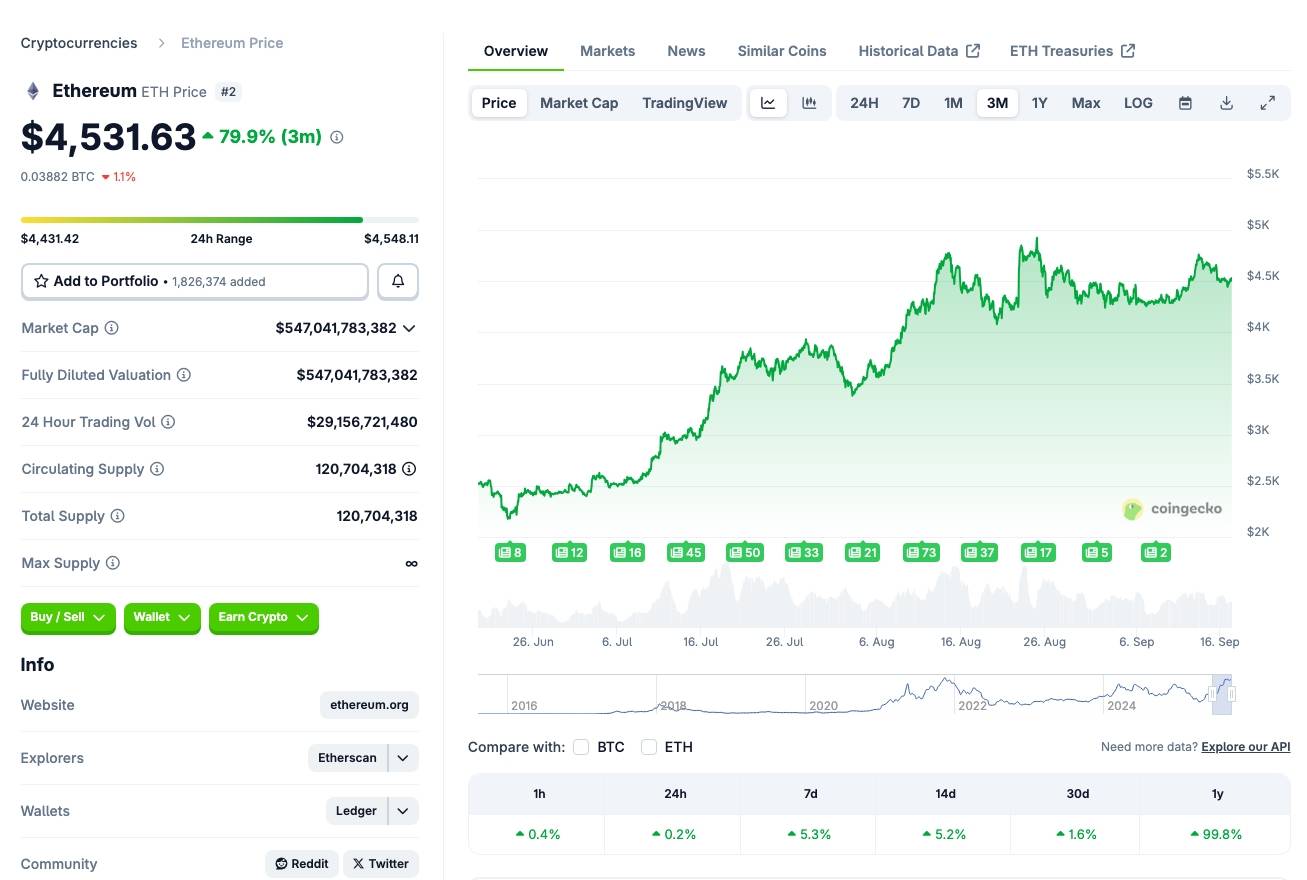Click the navigator right range handle
Viewport: 1307px width, 880px height.
1232,694
